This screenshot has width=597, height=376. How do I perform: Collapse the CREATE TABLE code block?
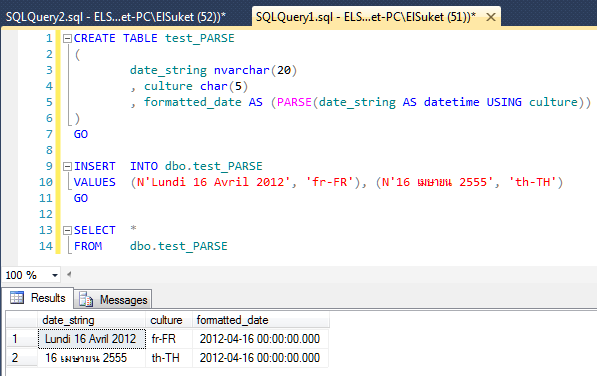[67, 38]
